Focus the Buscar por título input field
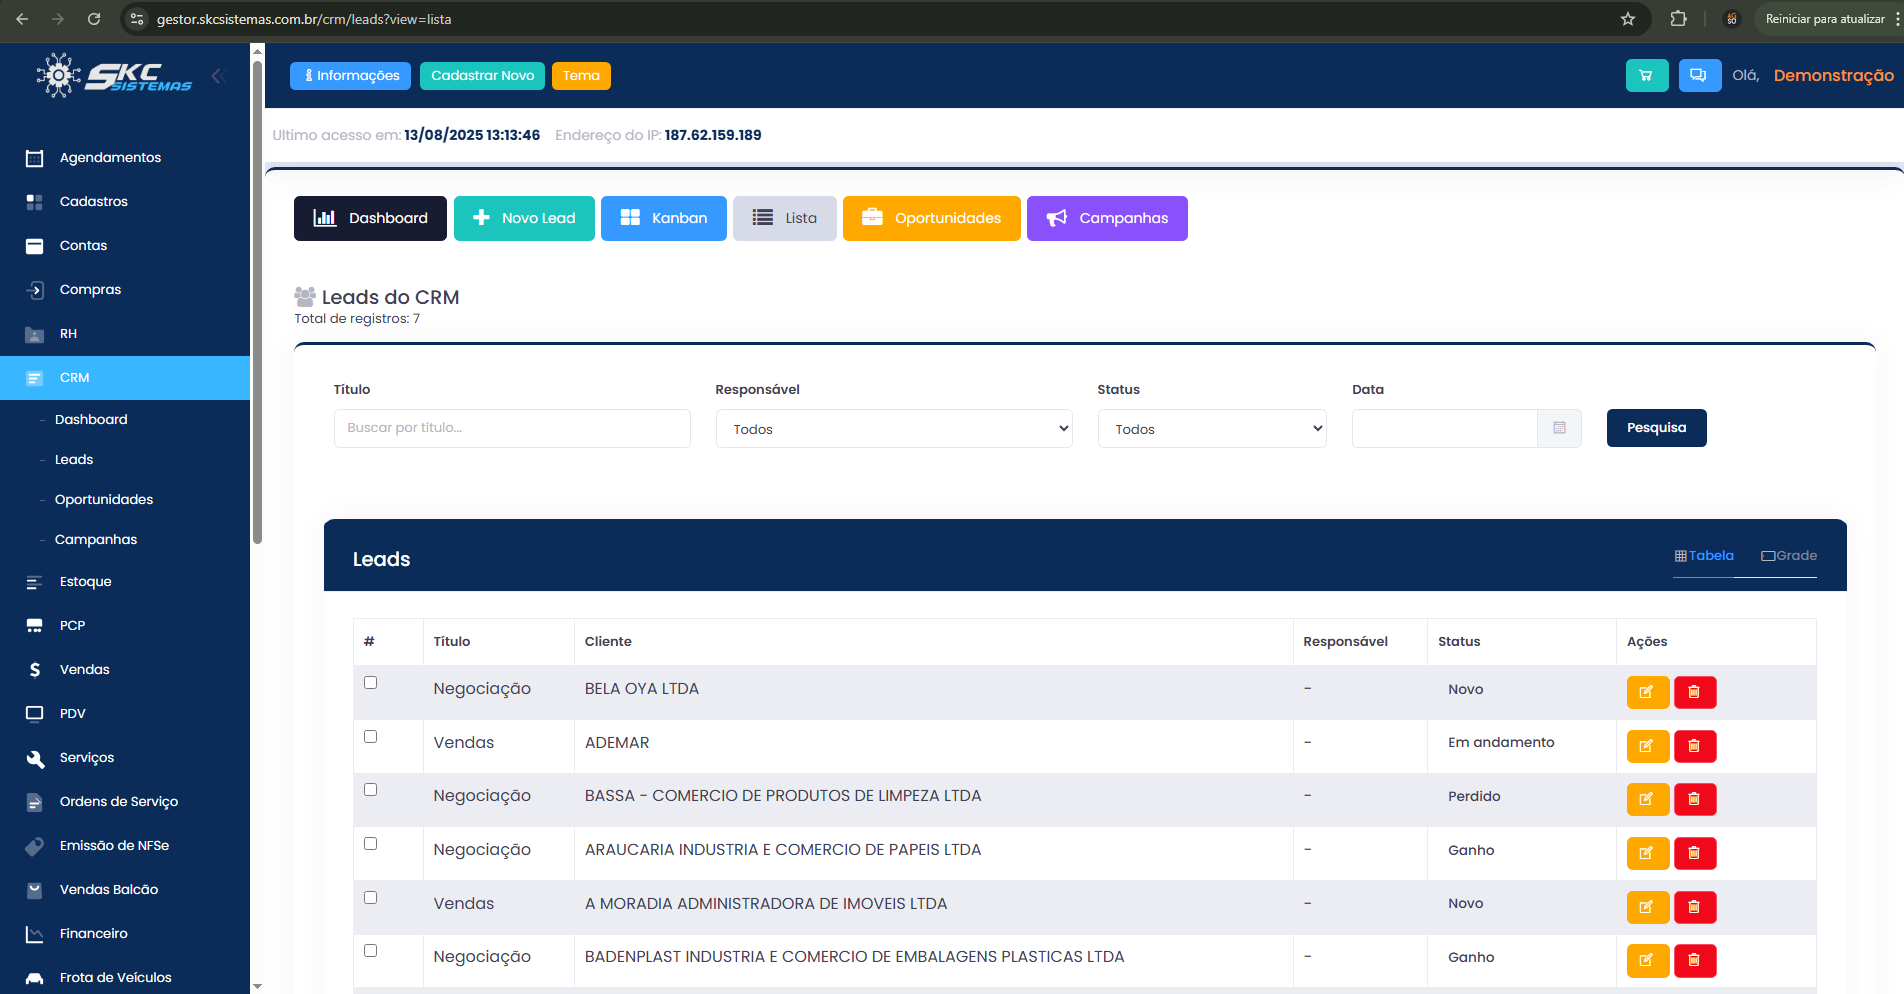 pos(512,428)
